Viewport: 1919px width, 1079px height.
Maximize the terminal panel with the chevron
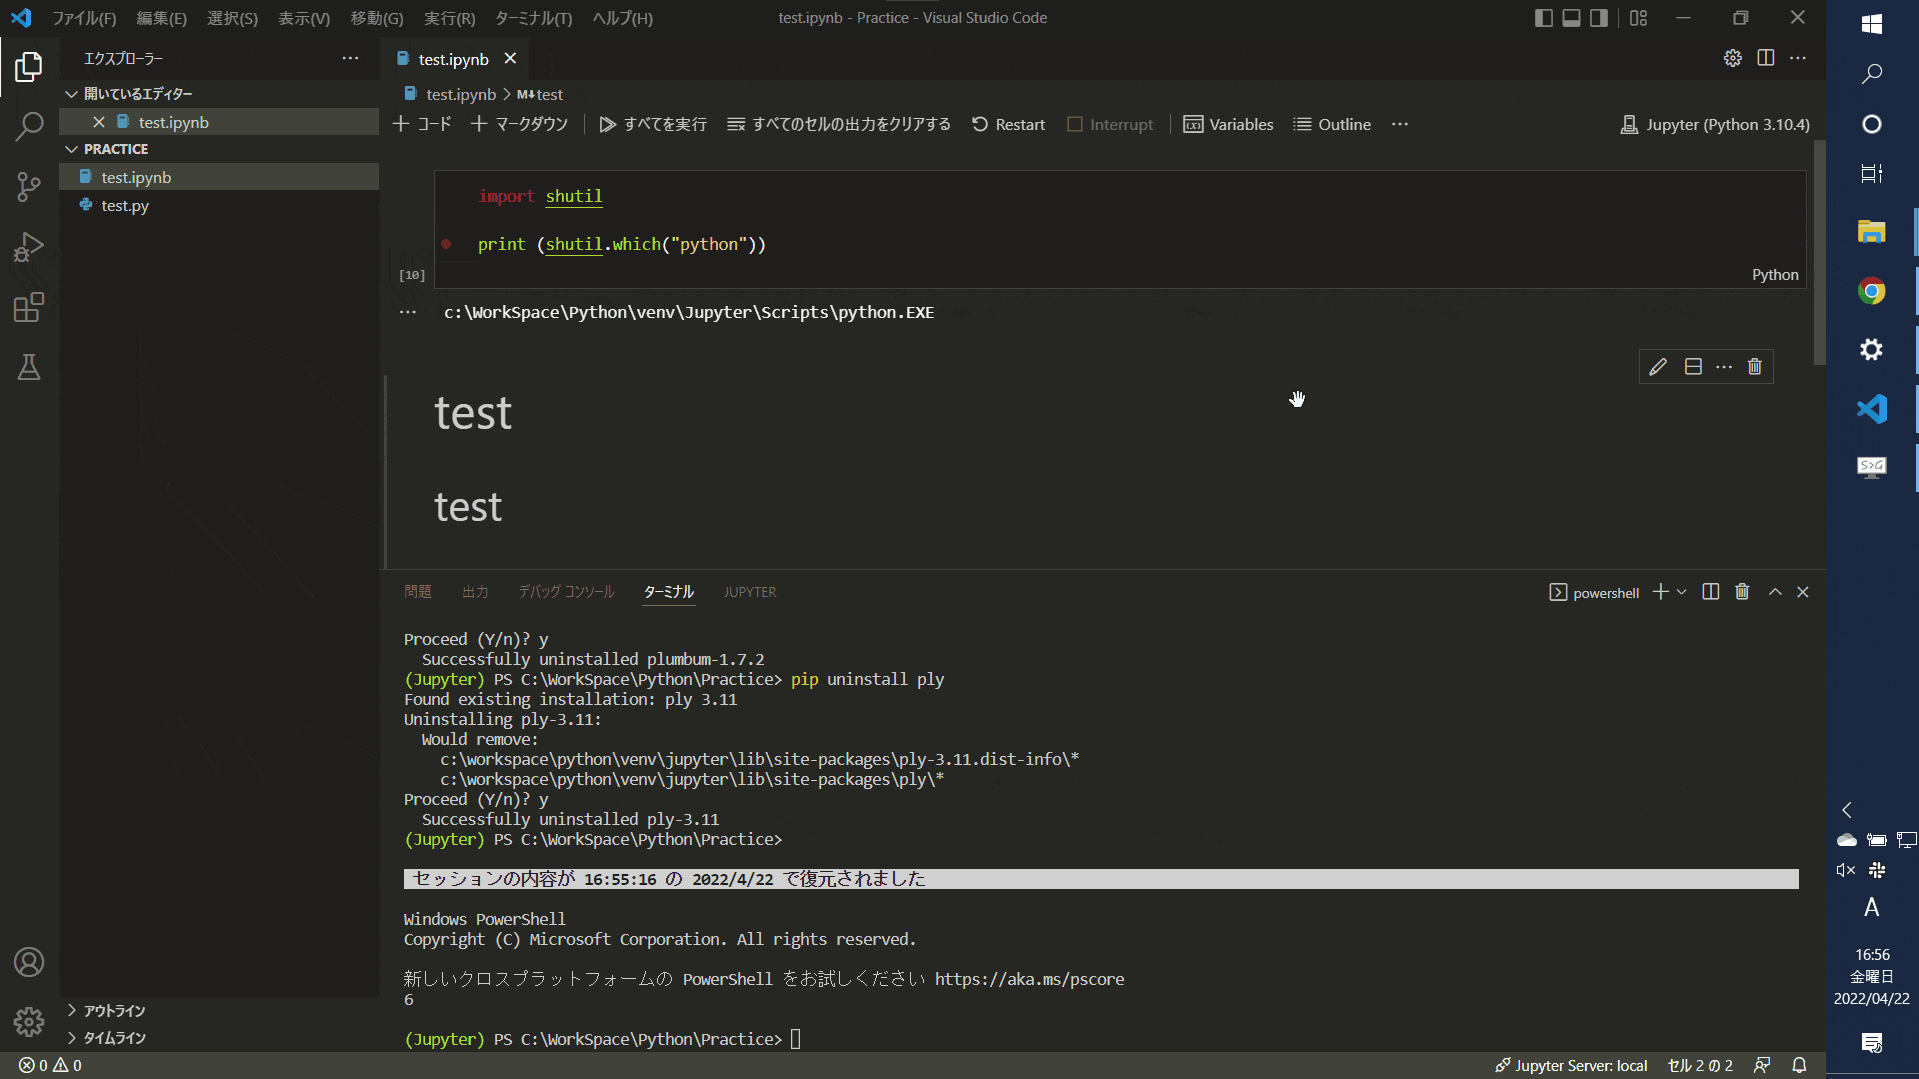pyautogui.click(x=1775, y=591)
